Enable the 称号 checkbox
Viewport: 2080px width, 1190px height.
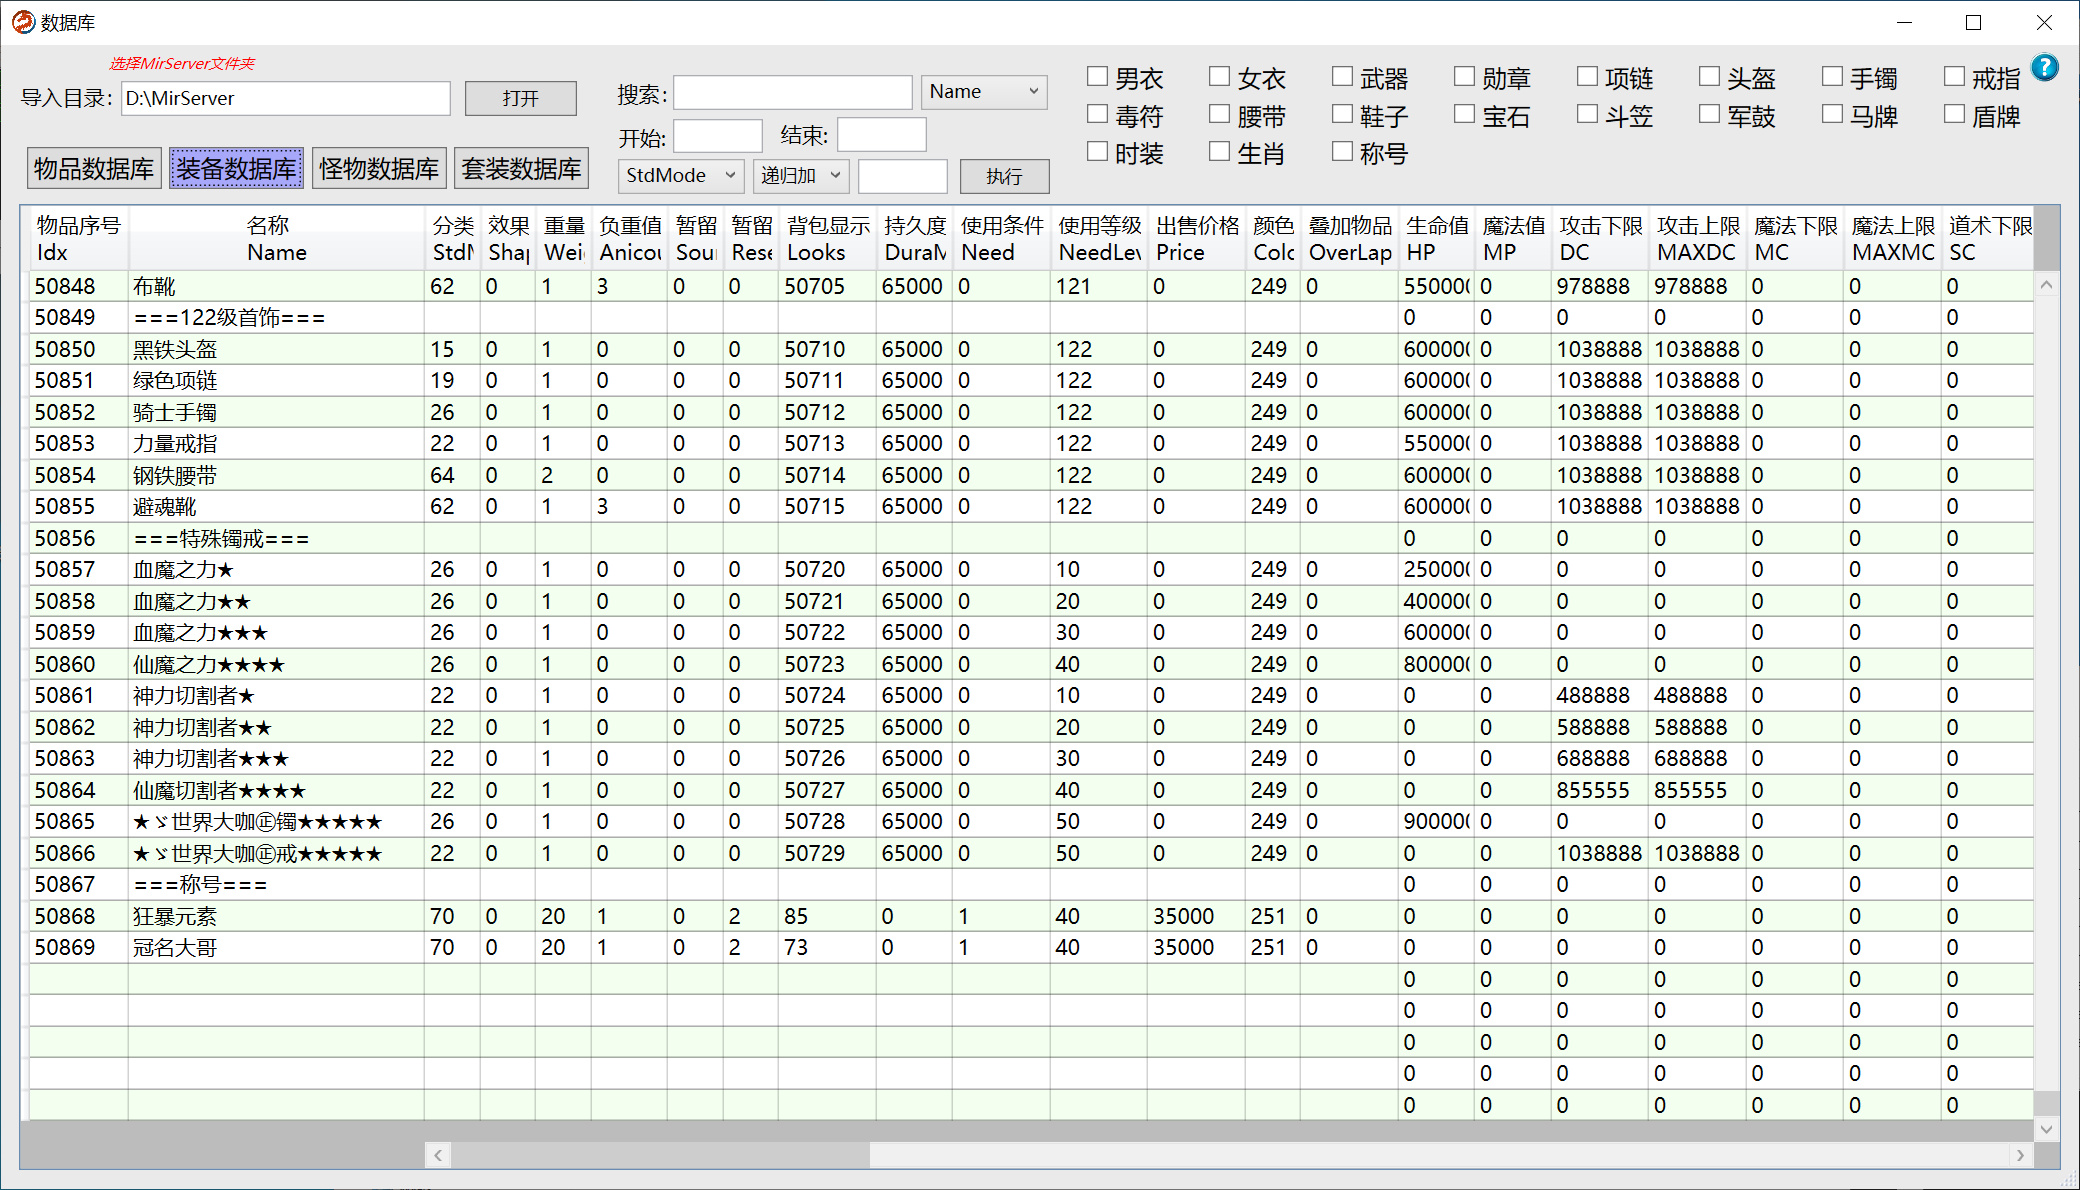1342,152
